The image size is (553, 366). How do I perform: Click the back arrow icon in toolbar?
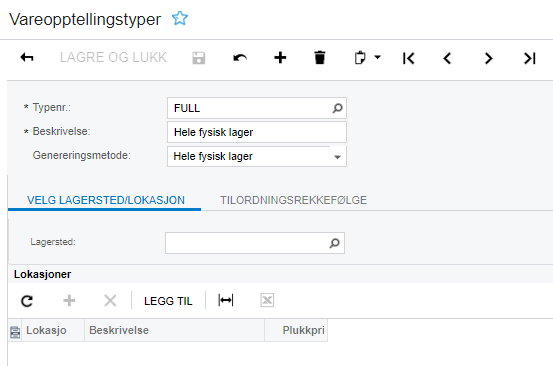click(27, 57)
